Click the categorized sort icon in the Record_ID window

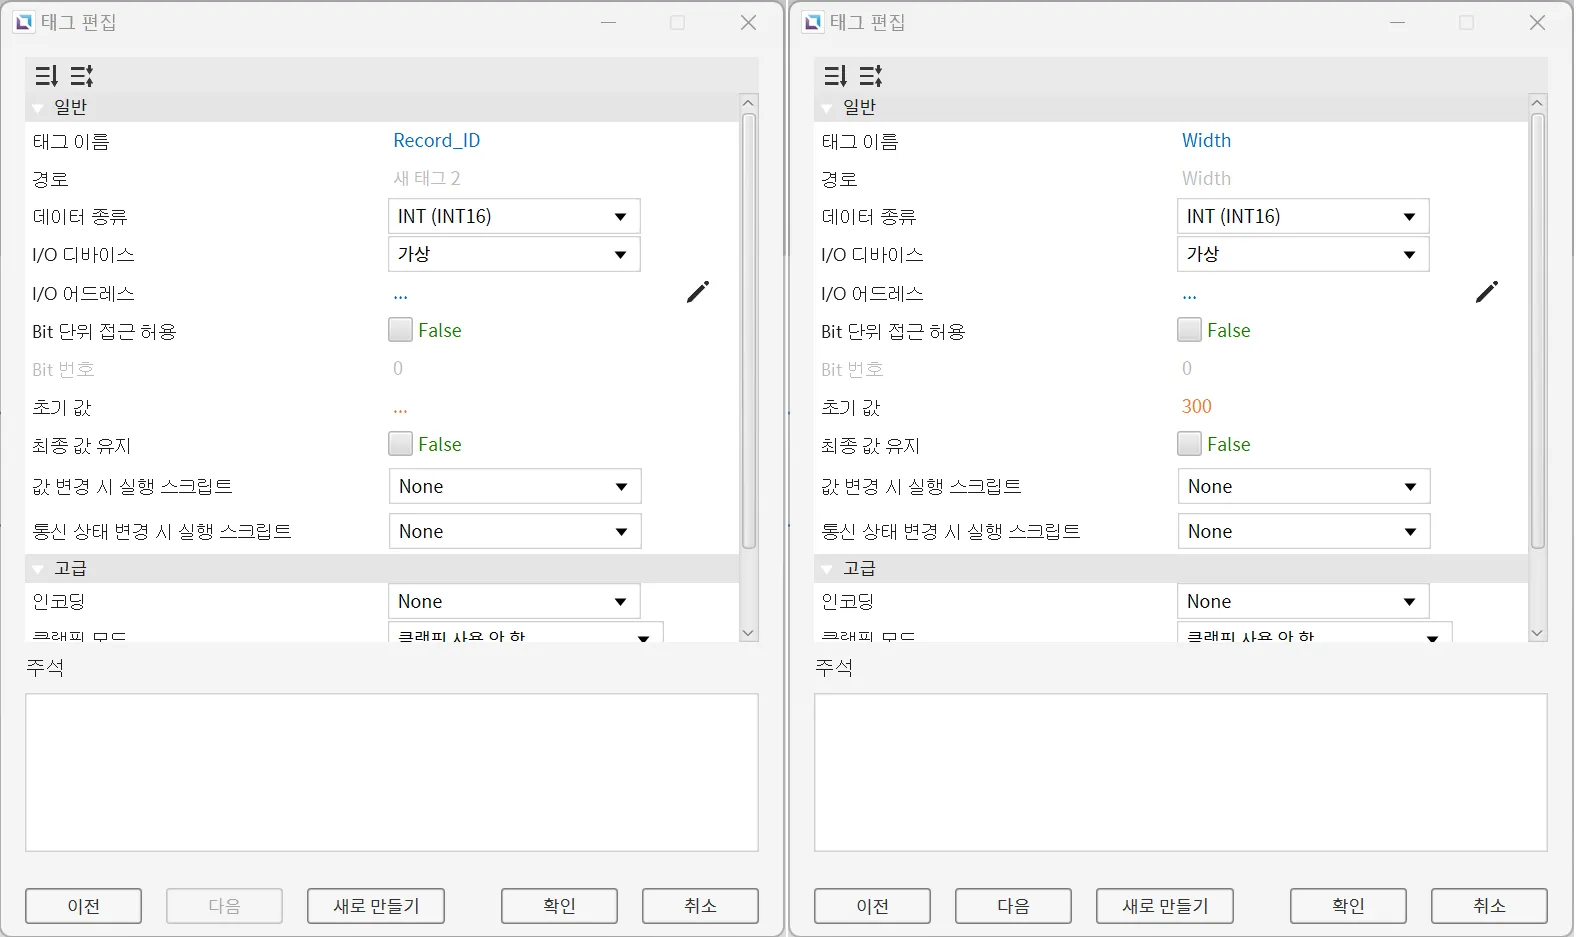coord(46,76)
